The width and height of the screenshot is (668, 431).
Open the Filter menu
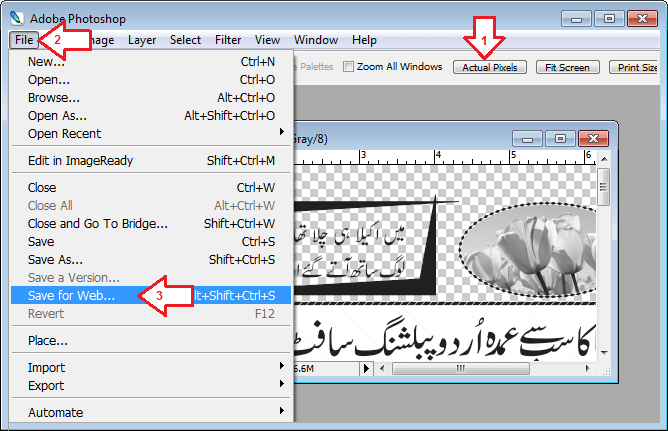tap(228, 40)
